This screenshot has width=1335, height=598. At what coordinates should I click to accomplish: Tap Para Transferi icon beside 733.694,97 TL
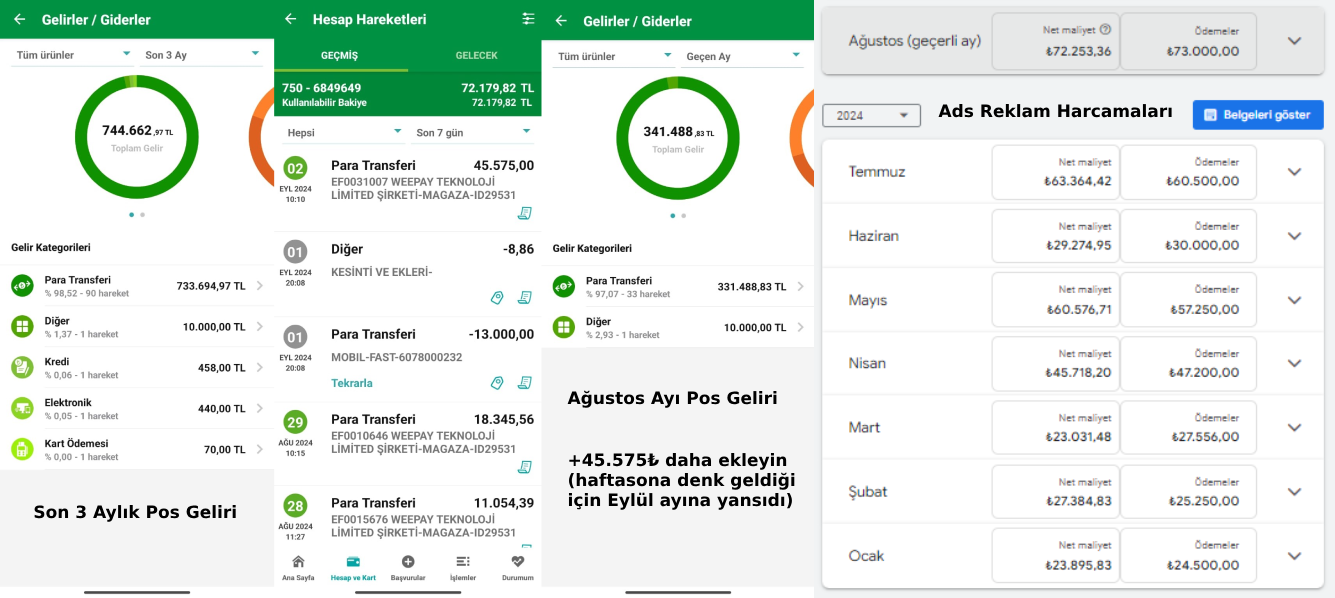tap(22, 286)
